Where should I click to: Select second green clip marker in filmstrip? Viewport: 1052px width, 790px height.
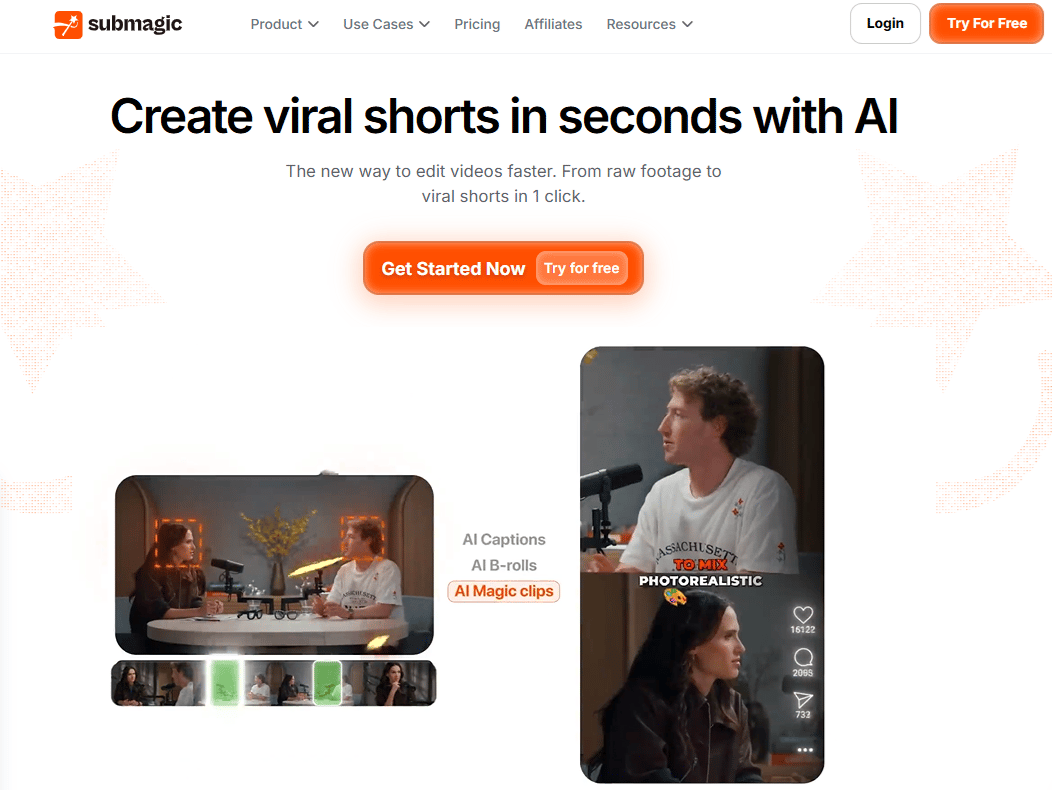(x=327, y=683)
